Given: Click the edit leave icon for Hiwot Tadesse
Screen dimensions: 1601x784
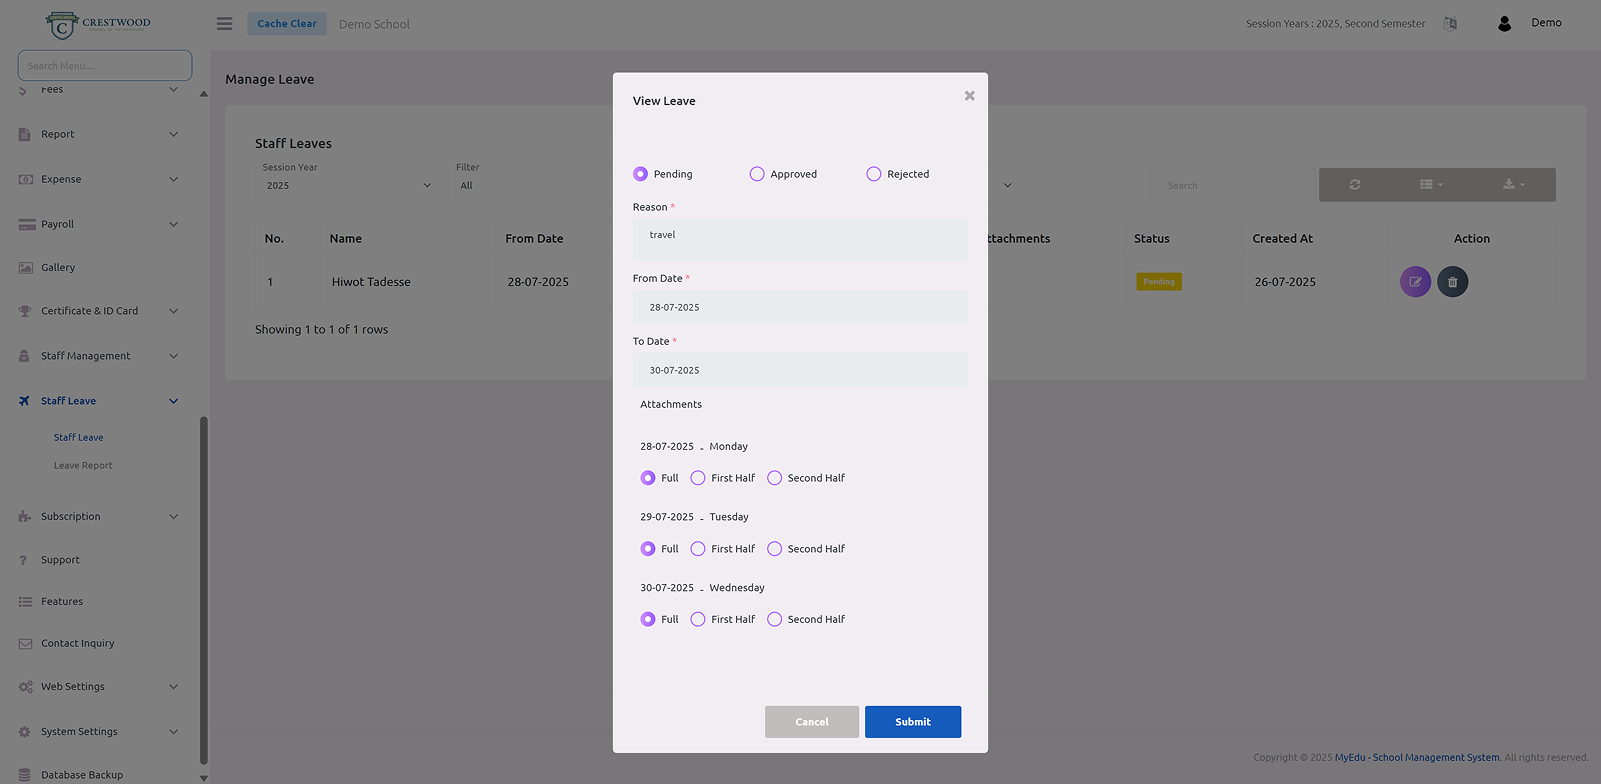Looking at the screenshot, I should coord(1415,282).
